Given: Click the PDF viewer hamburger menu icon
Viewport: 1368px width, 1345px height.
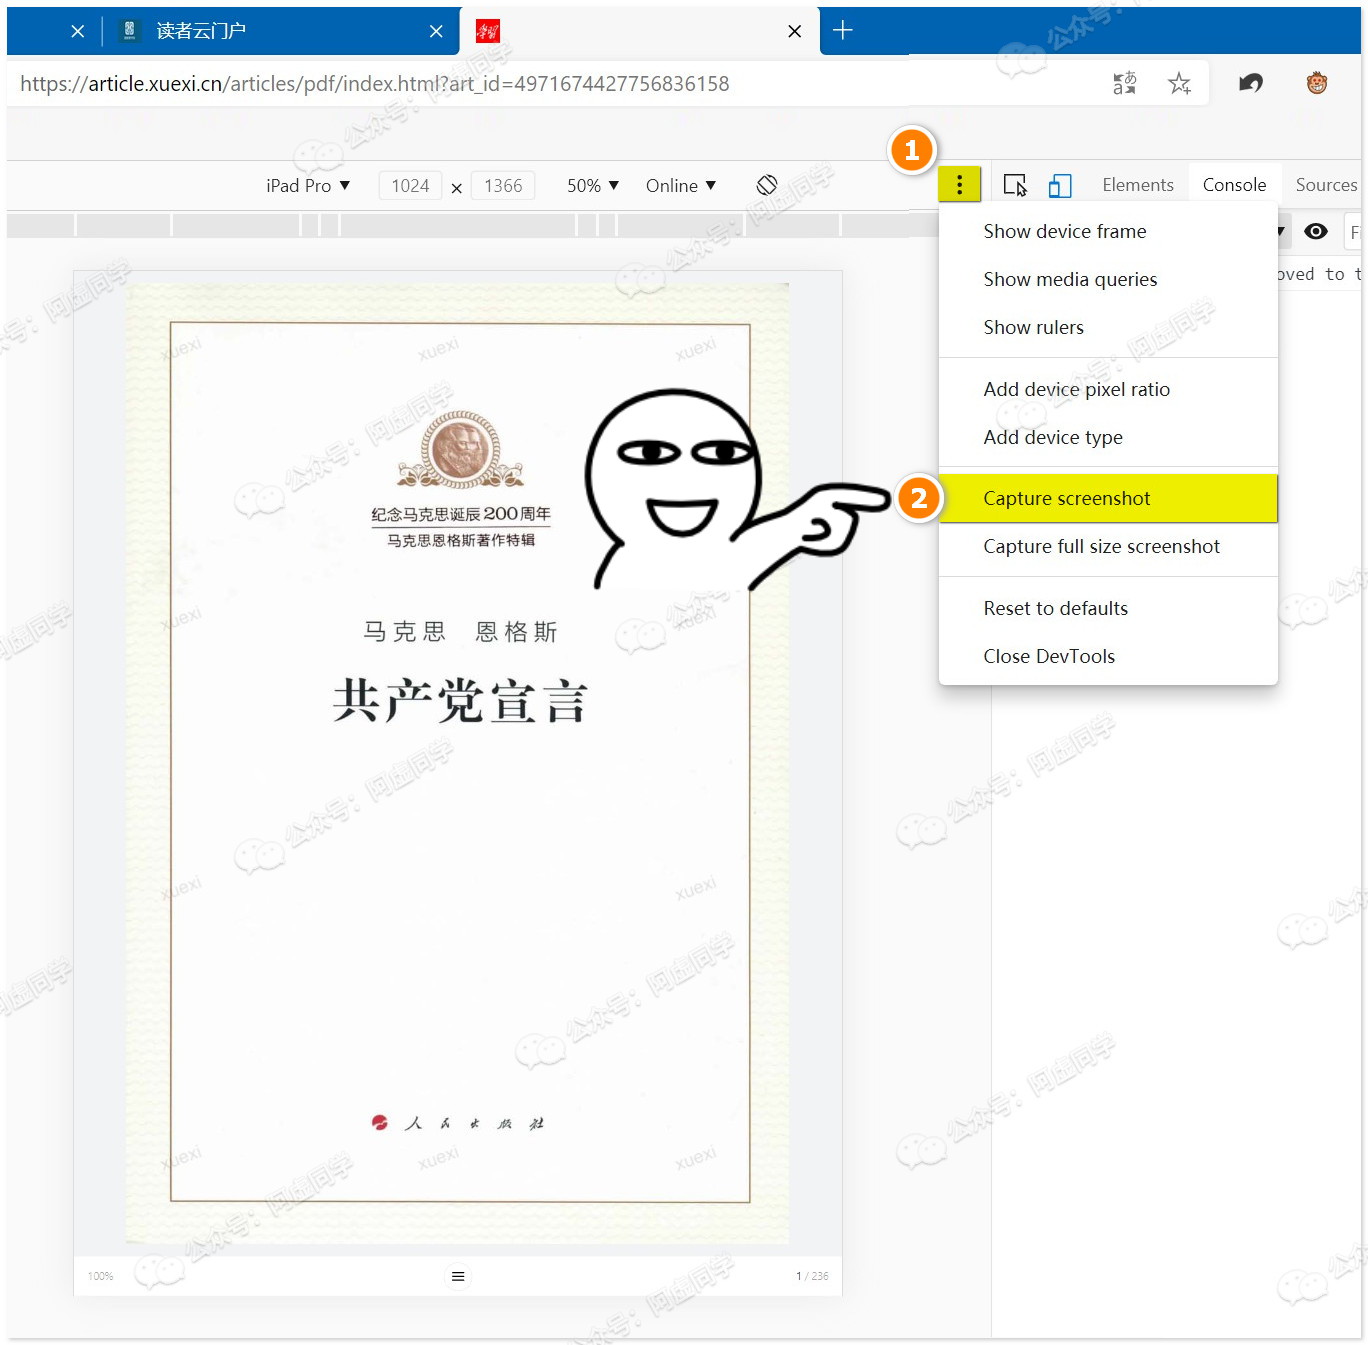Looking at the screenshot, I should (x=458, y=1276).
